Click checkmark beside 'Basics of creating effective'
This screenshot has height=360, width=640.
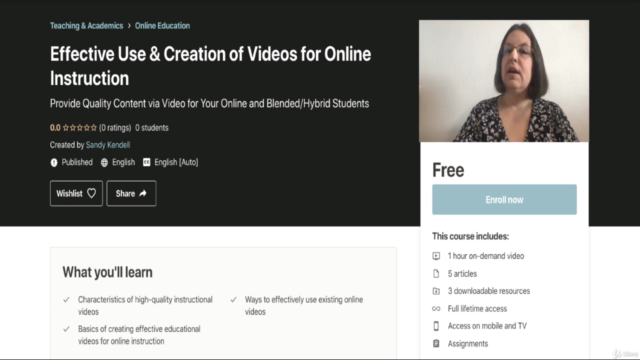click(x=66, y=329)
